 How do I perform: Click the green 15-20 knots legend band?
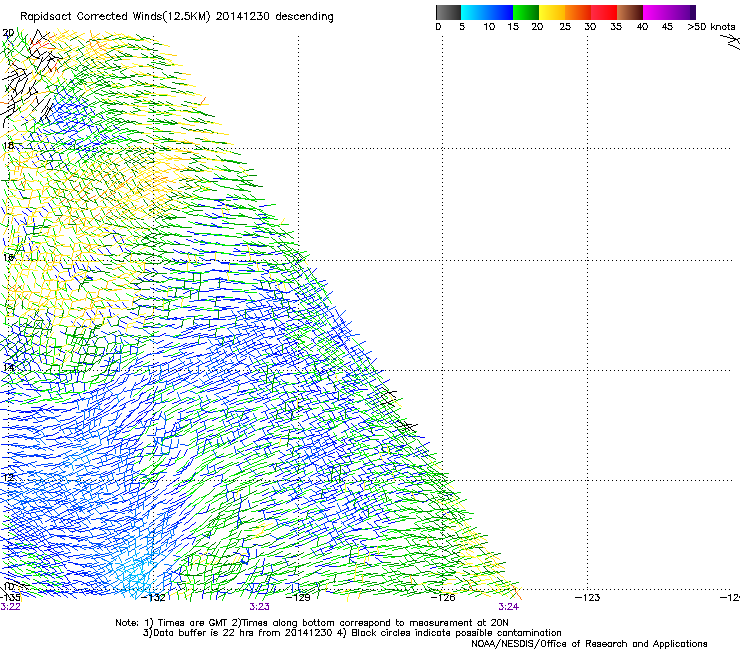coord(526,12)
